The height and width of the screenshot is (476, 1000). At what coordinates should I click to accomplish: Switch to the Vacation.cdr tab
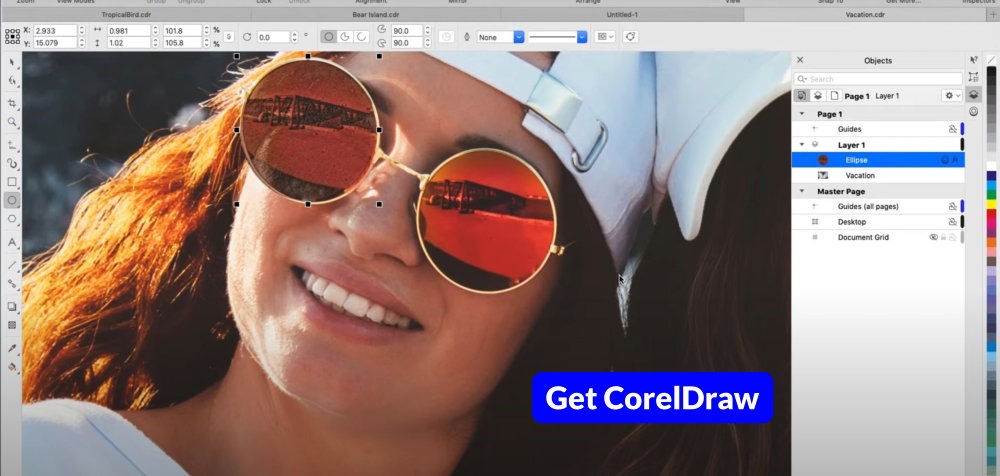click(x=865, y=14)
